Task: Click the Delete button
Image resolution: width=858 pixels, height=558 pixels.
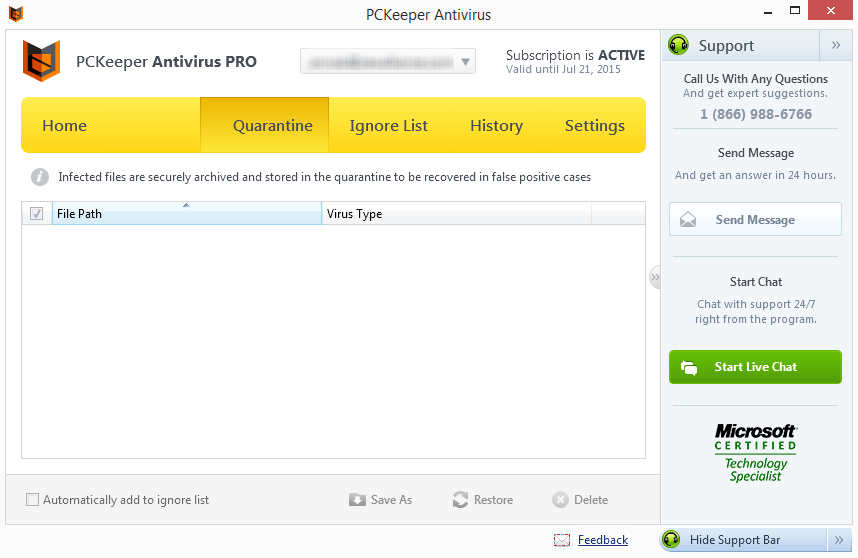Action: coord(580,499)
